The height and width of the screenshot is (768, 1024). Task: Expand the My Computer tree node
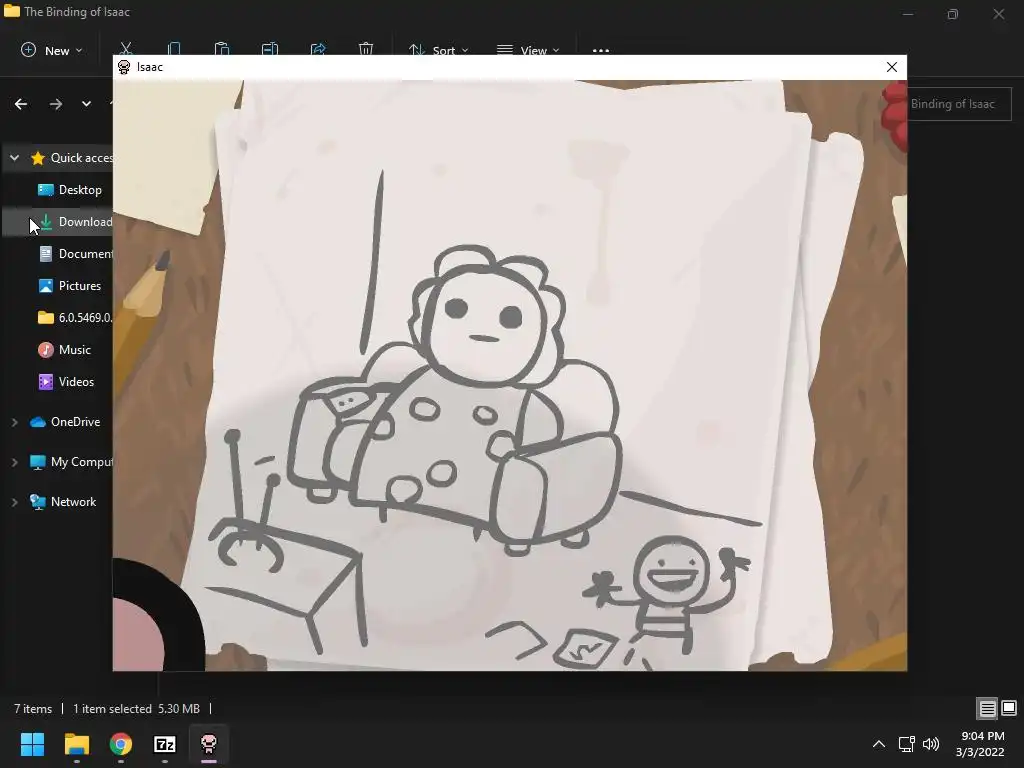[14, 462]
